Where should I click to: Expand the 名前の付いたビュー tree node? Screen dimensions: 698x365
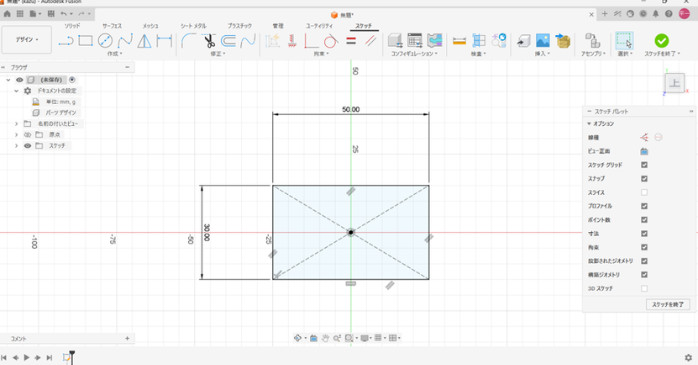16,124
